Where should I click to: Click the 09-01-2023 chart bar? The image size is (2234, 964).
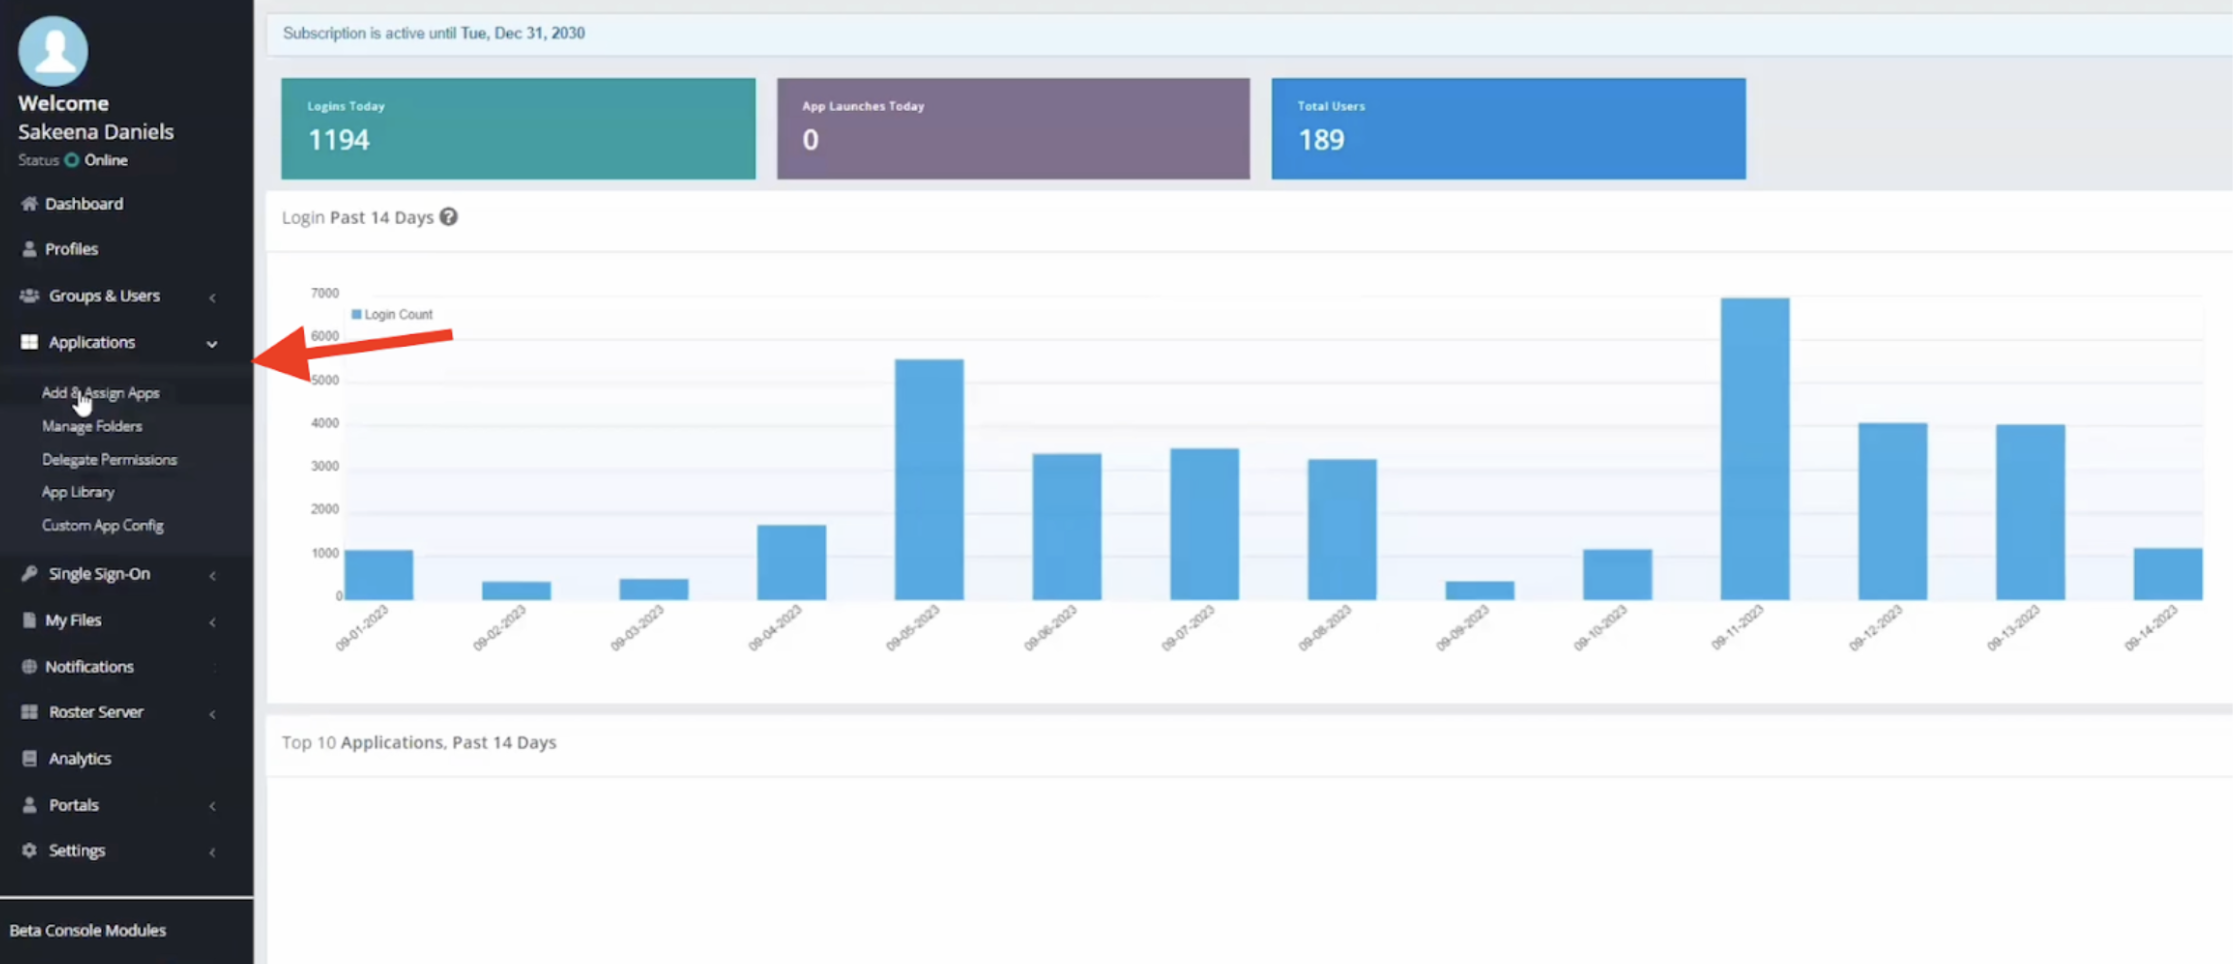378,574
